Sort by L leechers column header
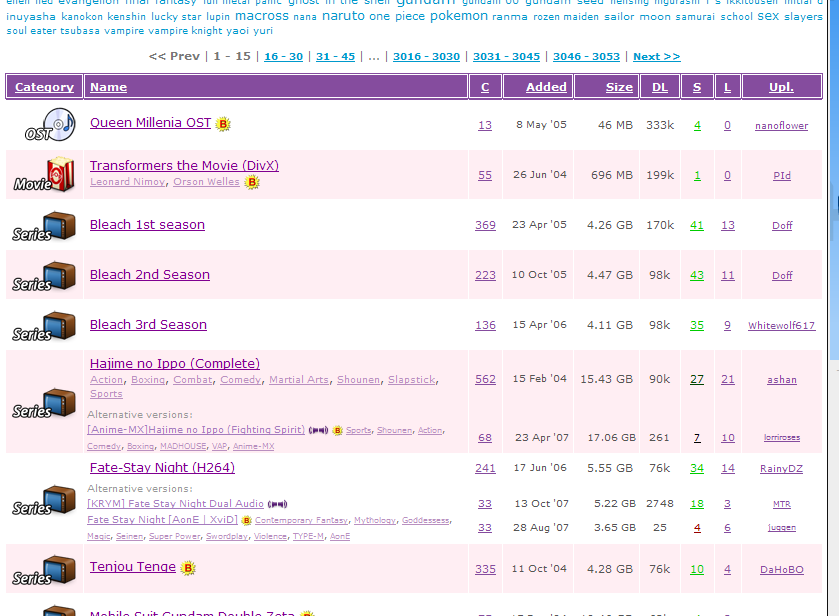Screen dimensions: 839x616 click(x=727, y=87)
